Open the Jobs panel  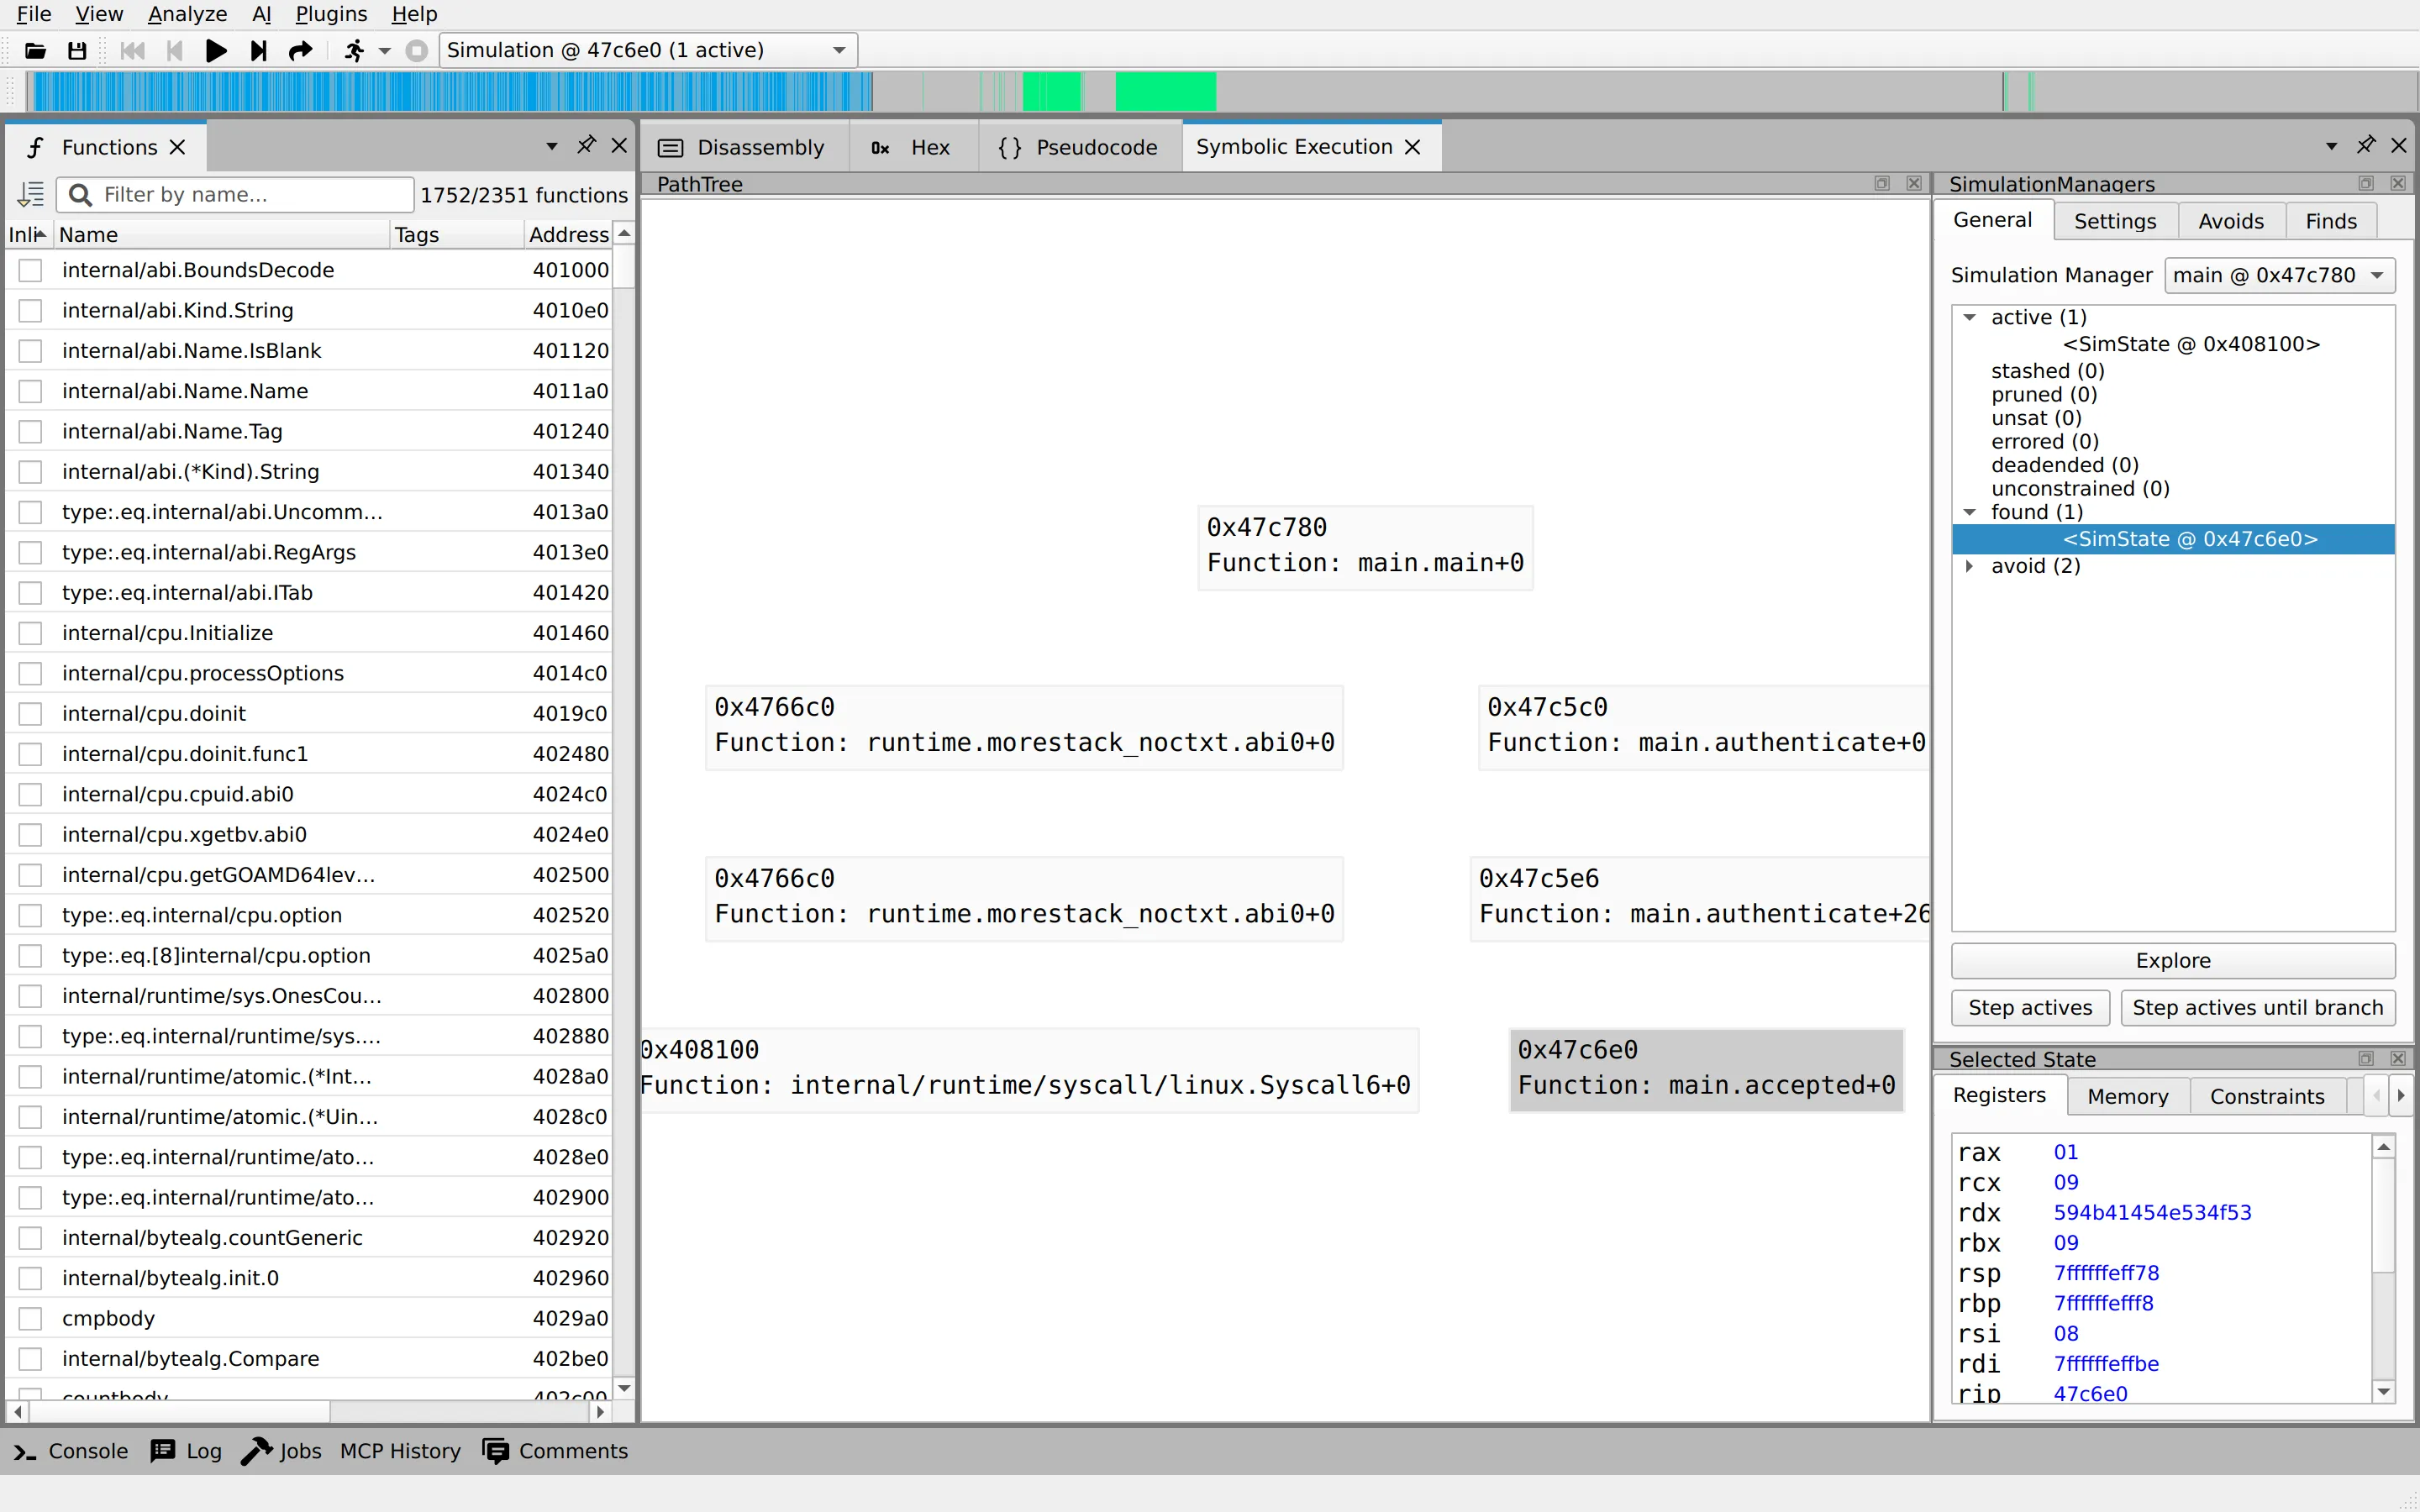[281, 1451]
